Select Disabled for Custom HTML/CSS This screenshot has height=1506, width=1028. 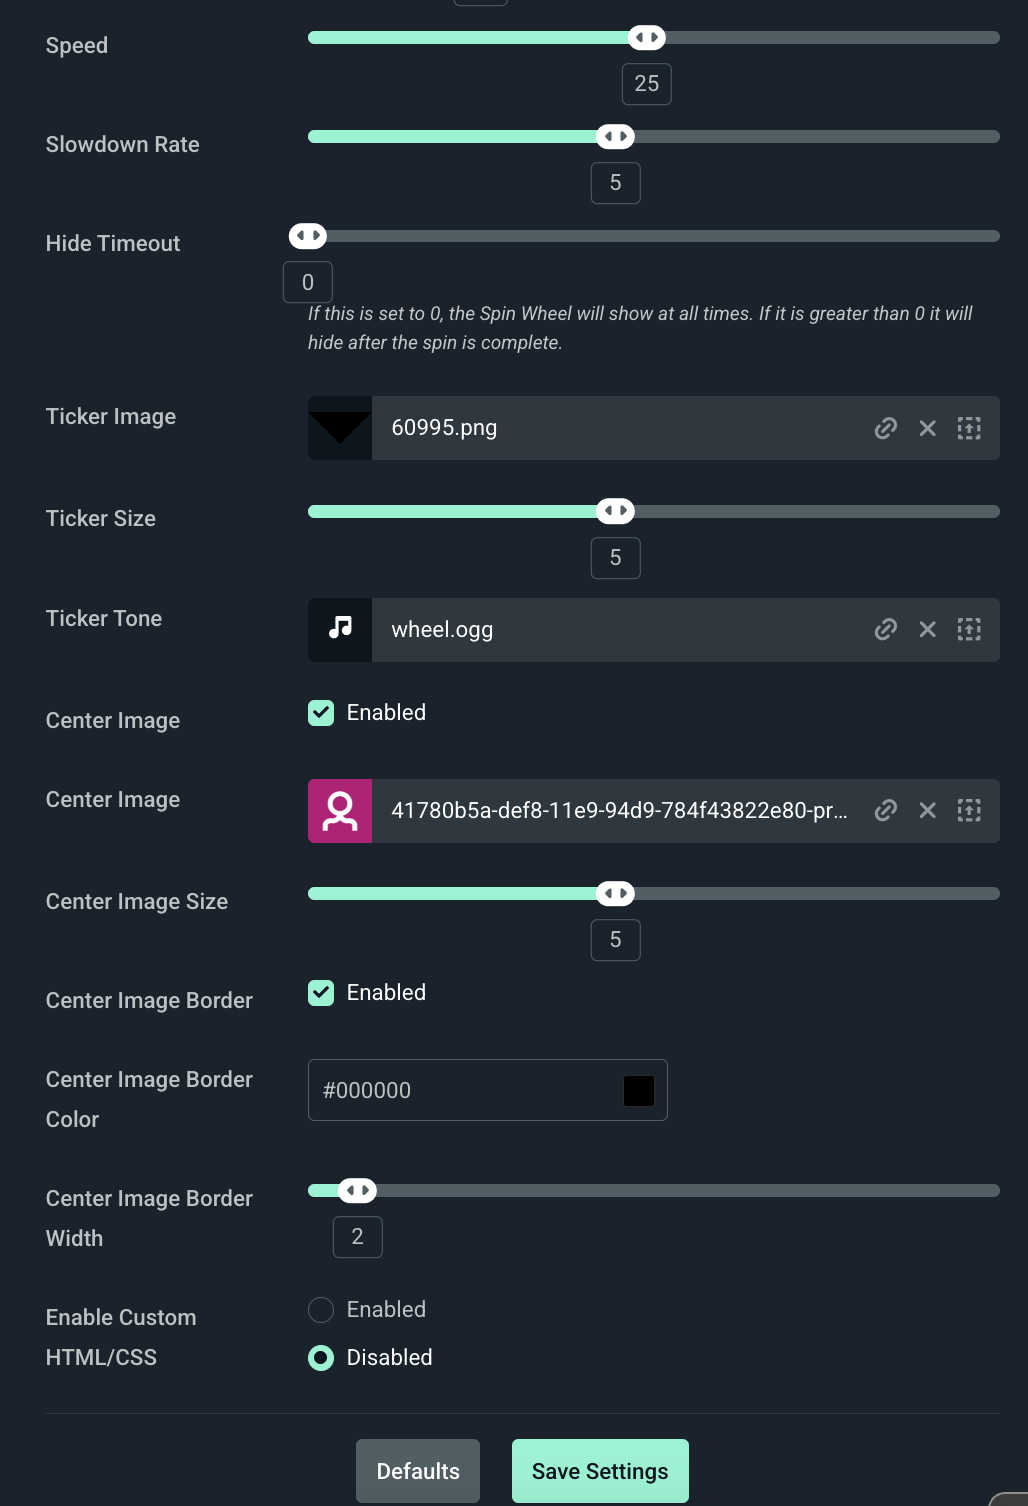click(321, 1358)
